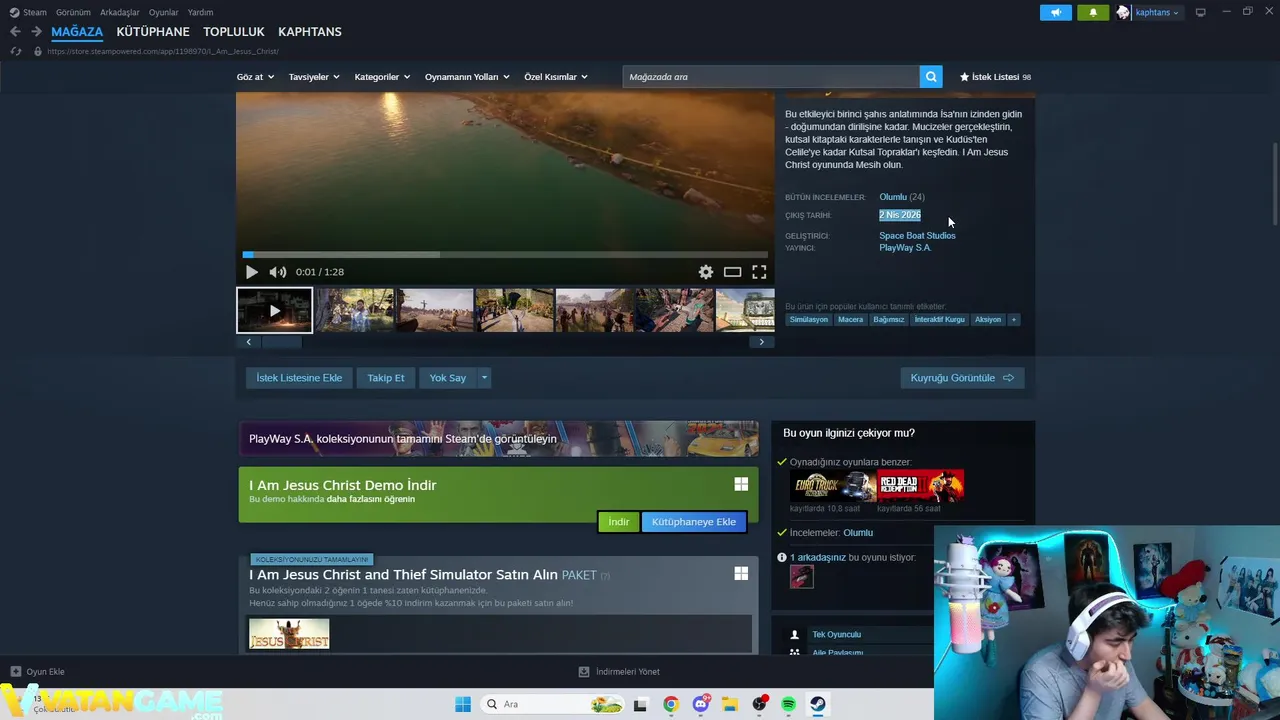Click Kütüphaneye Ekle button
This screenshot has width=1280, height=720.
coord(694,522)
